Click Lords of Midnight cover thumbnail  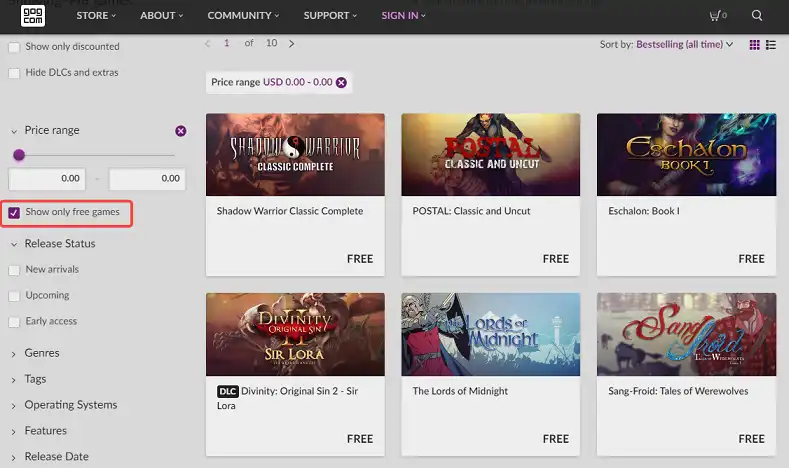pos(491,334)
